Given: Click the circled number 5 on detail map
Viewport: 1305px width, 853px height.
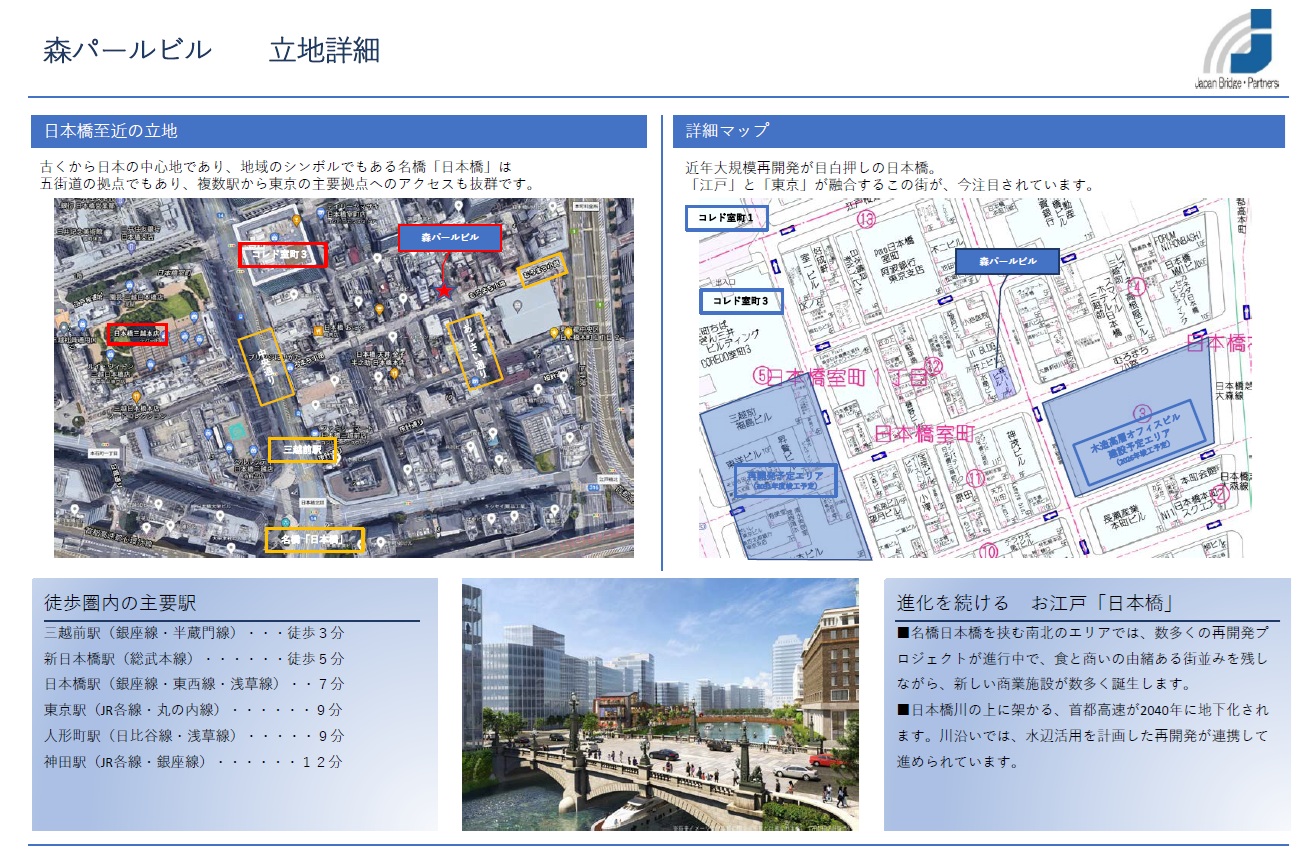Looking at the screenshot, I should [762, 376].
